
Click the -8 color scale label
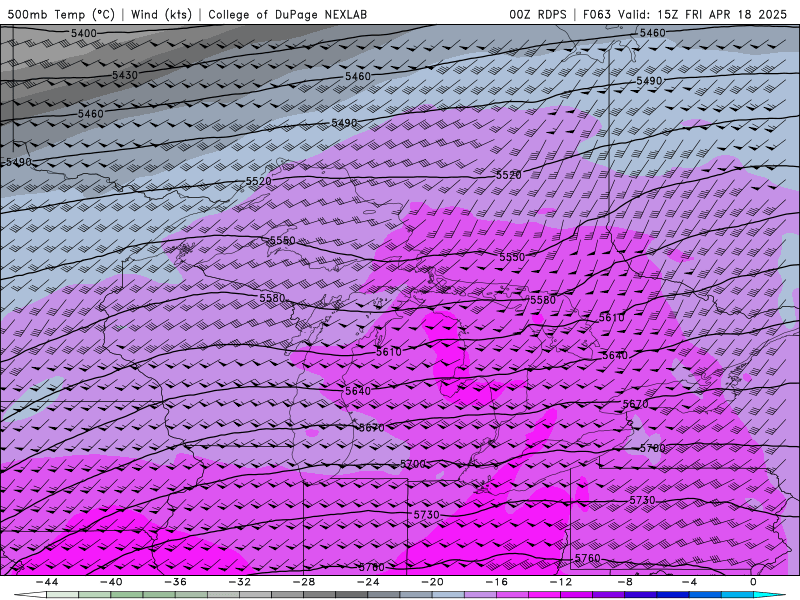[626, 582]
